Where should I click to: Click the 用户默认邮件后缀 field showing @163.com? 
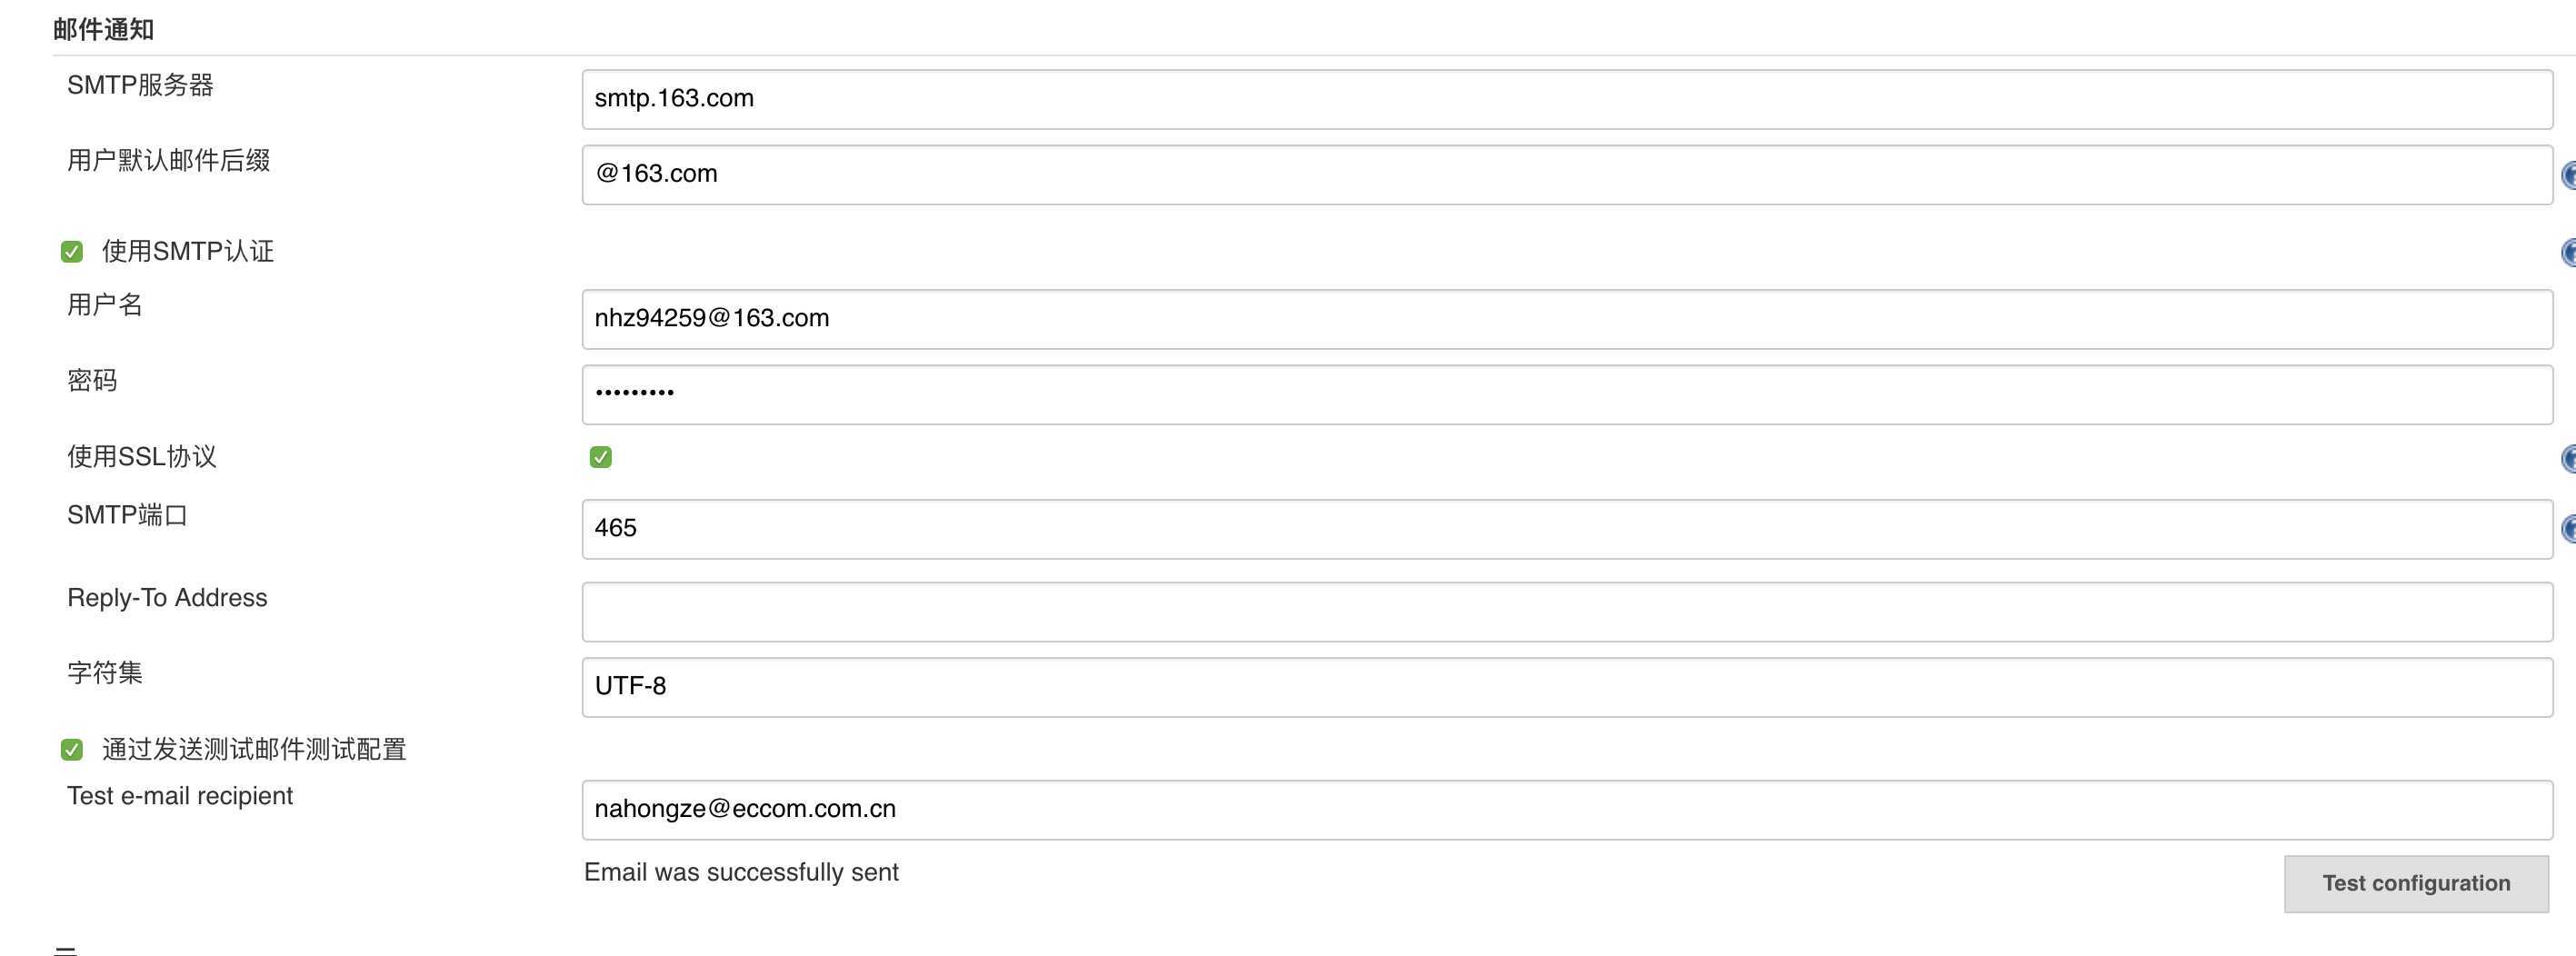[x=1567, y=175]
